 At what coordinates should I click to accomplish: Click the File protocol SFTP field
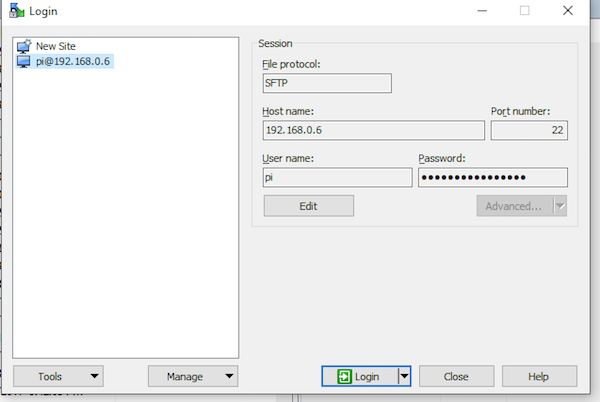tap(327, 83)
